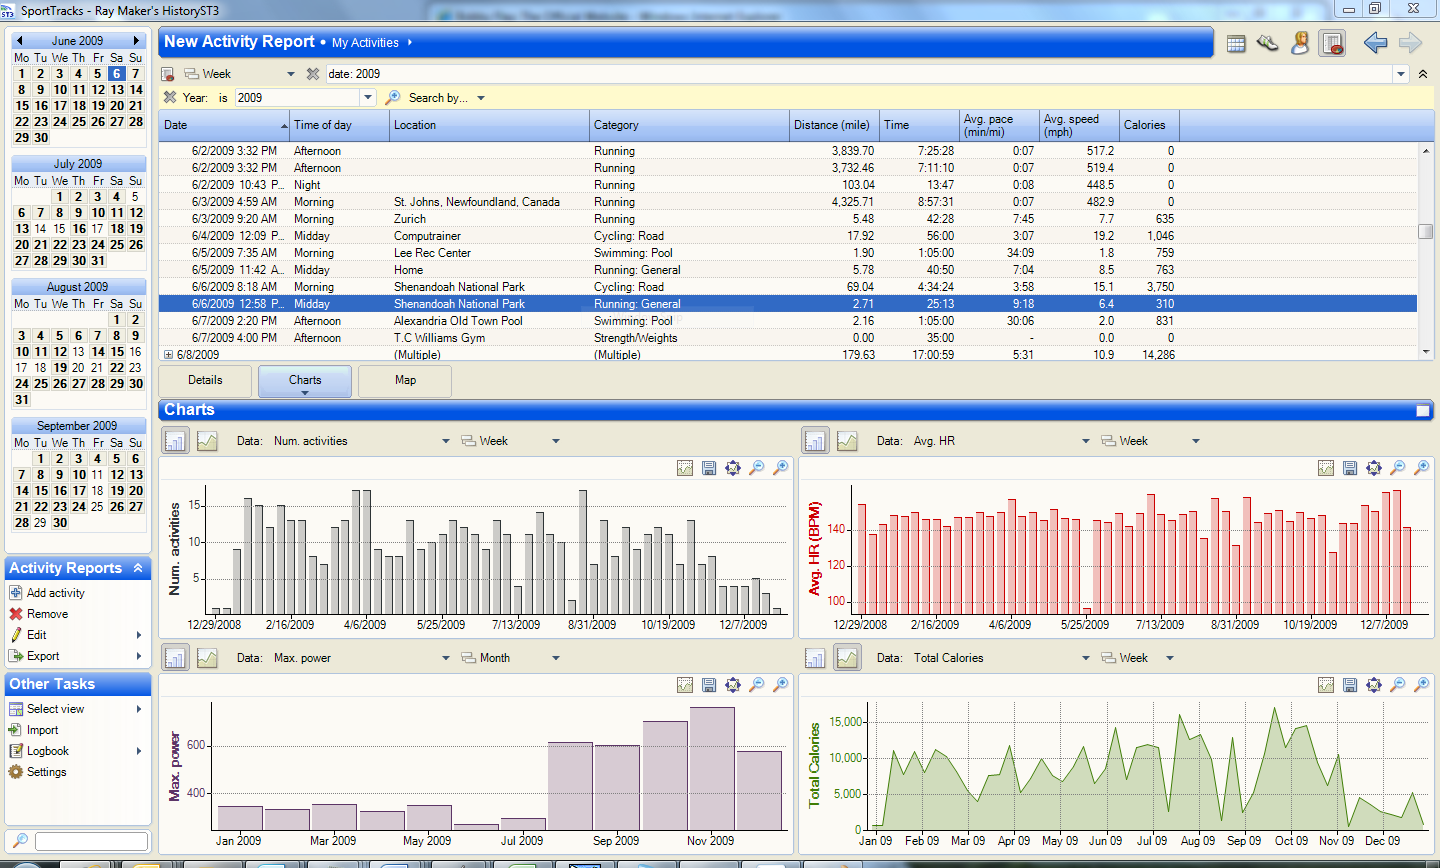The image size is (1440, 868).
Task: Switch to the Map tab
Action: 405,380
